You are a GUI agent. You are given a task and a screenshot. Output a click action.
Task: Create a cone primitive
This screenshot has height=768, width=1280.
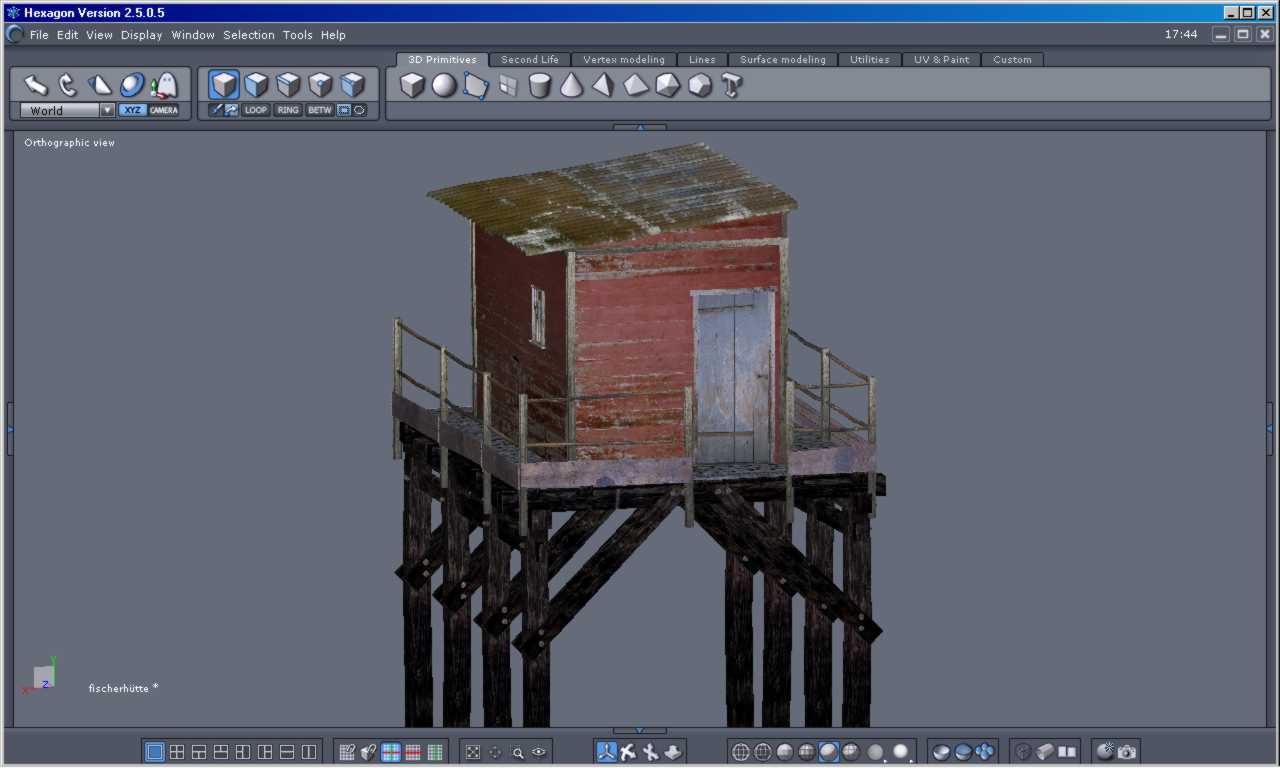click(572, 85)
